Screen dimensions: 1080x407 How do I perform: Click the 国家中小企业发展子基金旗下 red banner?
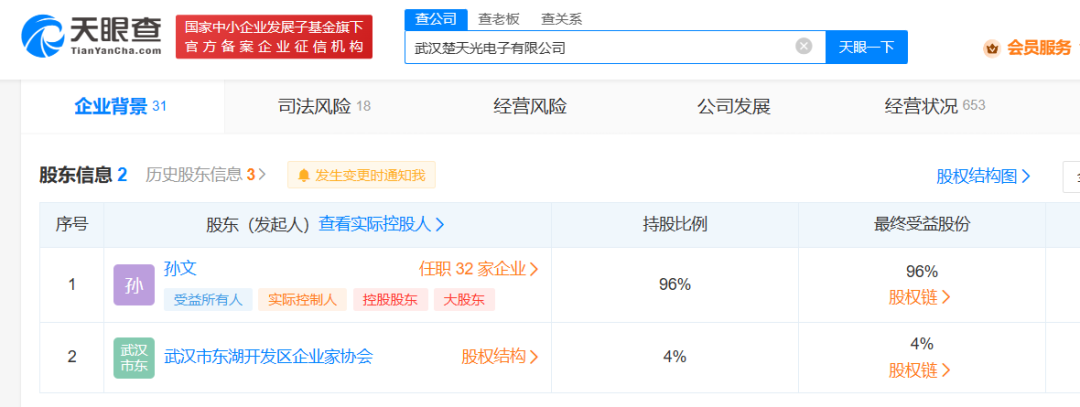coord(274,36)
